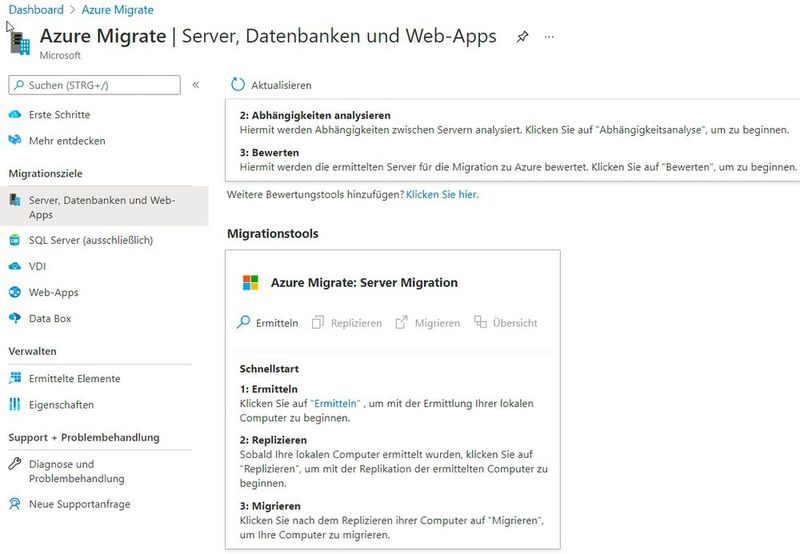This screenshot has width=800, height=554.
Task: Click the Microsoft logo in Server Migration card
Action: click(251, 283)
